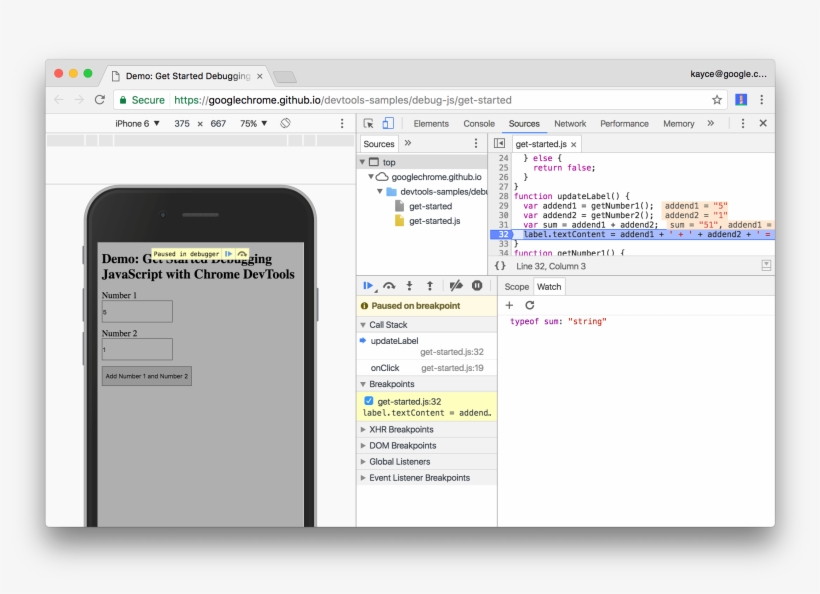
Task: Toggle deactivate breakpoints
Action: 456,286
